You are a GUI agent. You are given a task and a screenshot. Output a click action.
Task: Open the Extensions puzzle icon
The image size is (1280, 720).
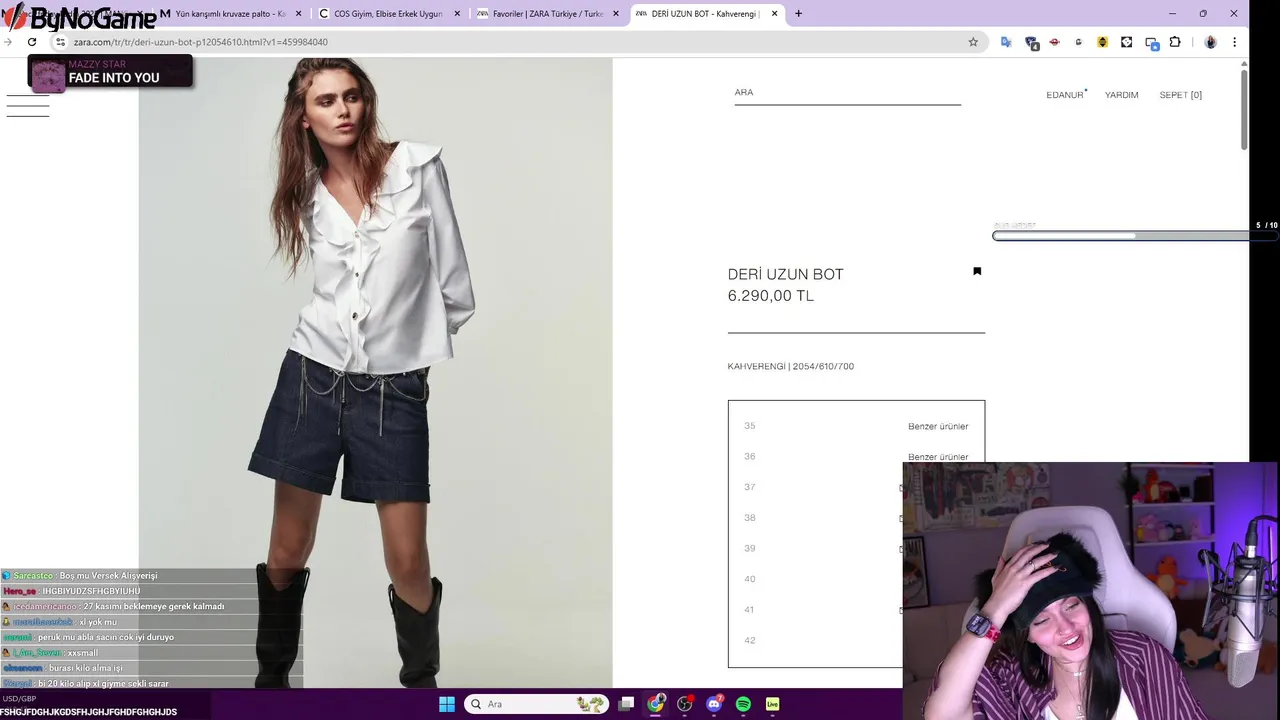(1175, 42)
